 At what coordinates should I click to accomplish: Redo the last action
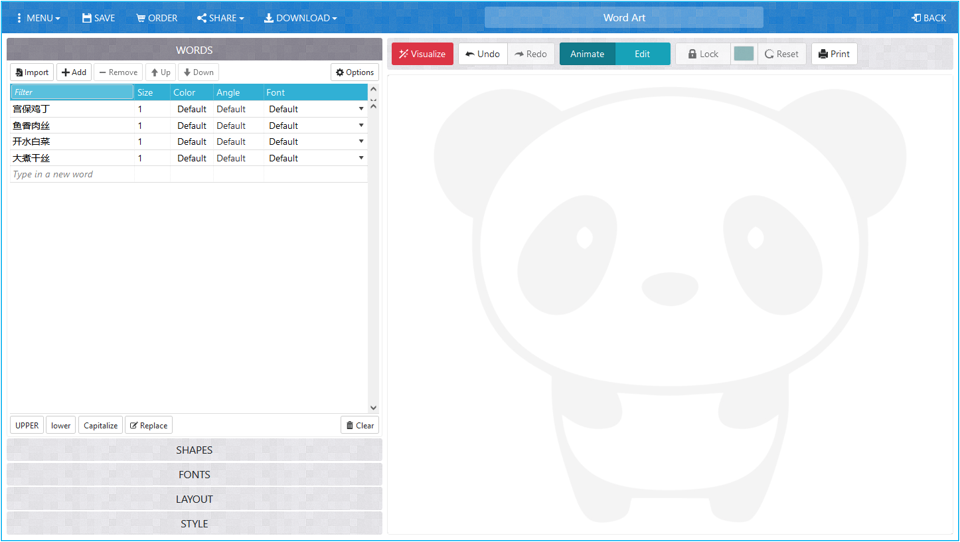[531, 54]
